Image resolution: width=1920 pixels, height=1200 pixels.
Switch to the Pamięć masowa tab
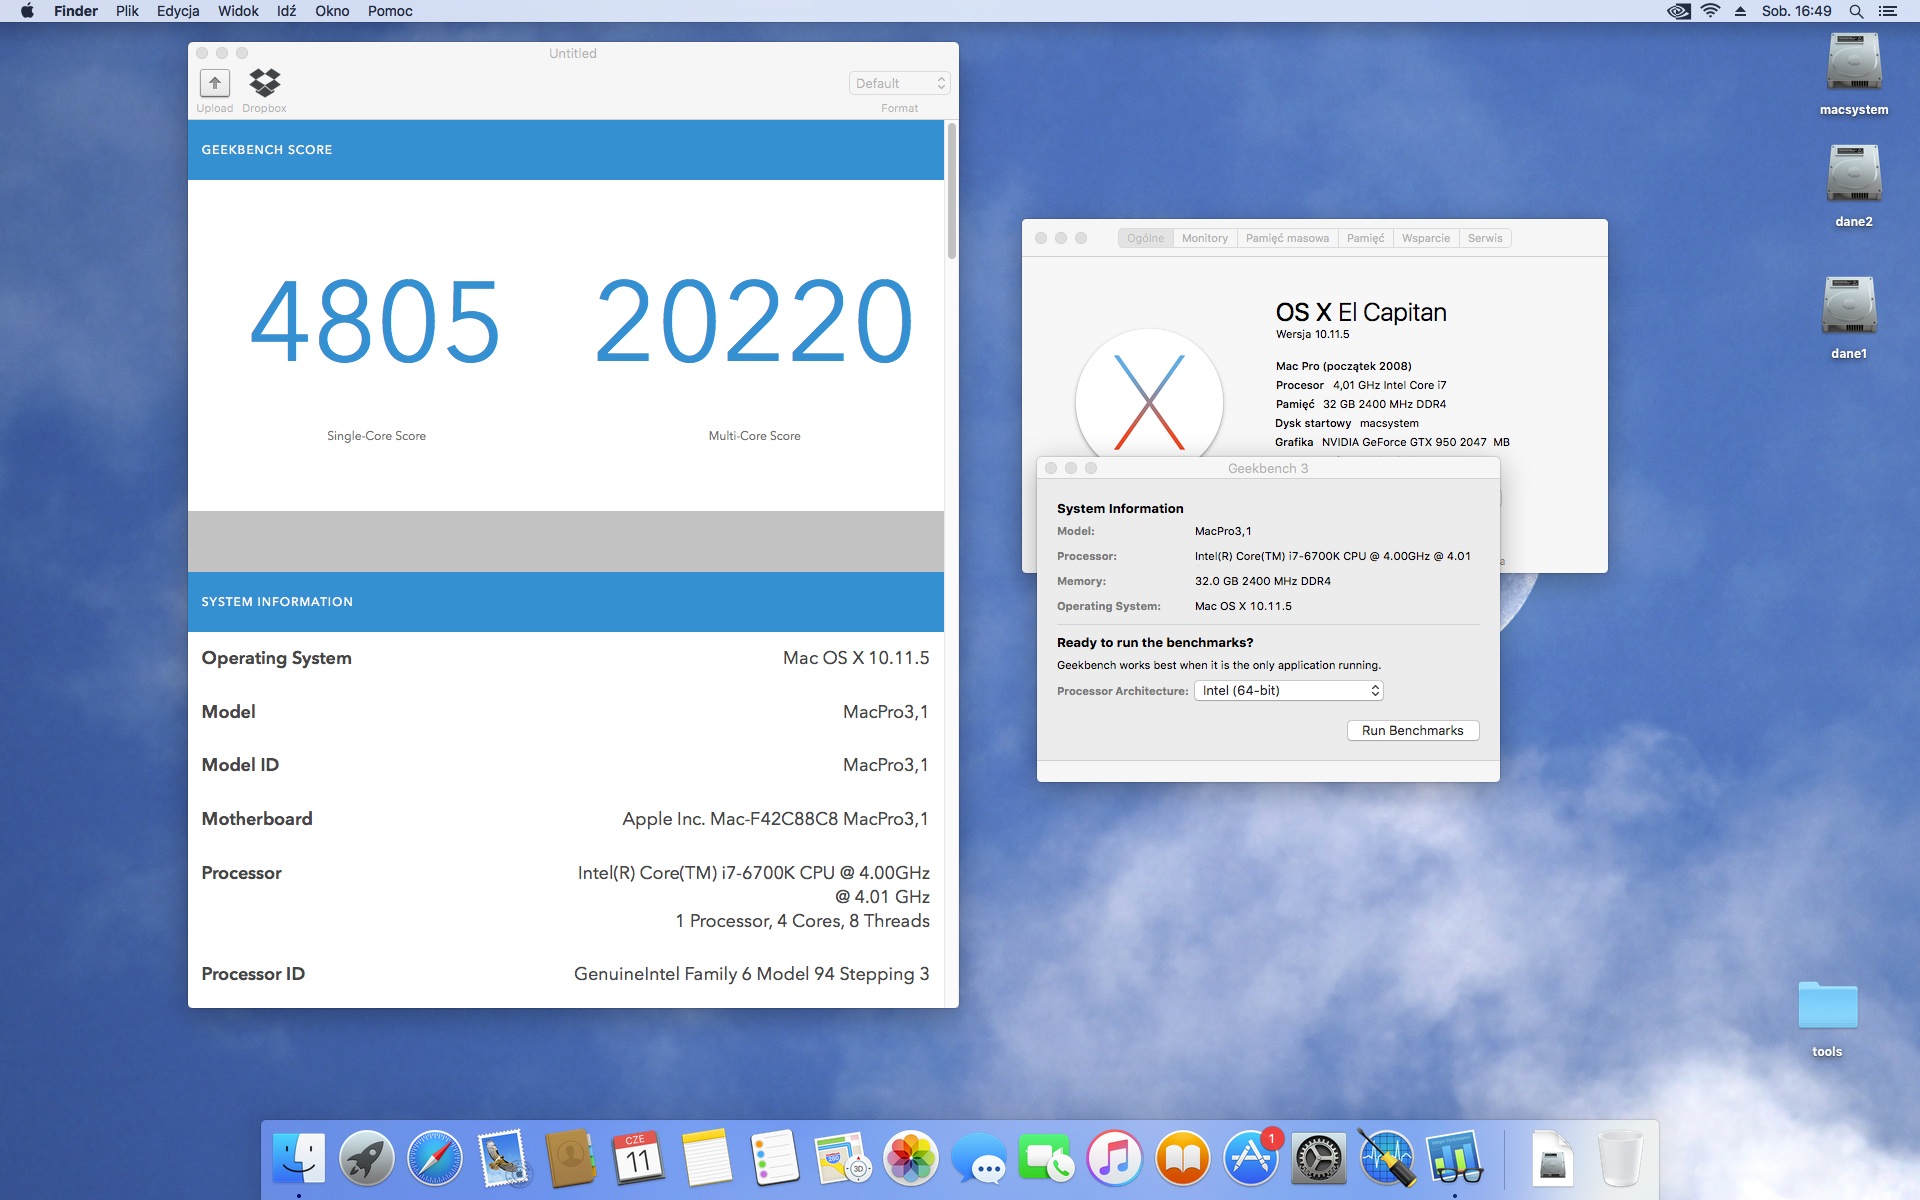pyautogui.click(x=1287, y=238)
